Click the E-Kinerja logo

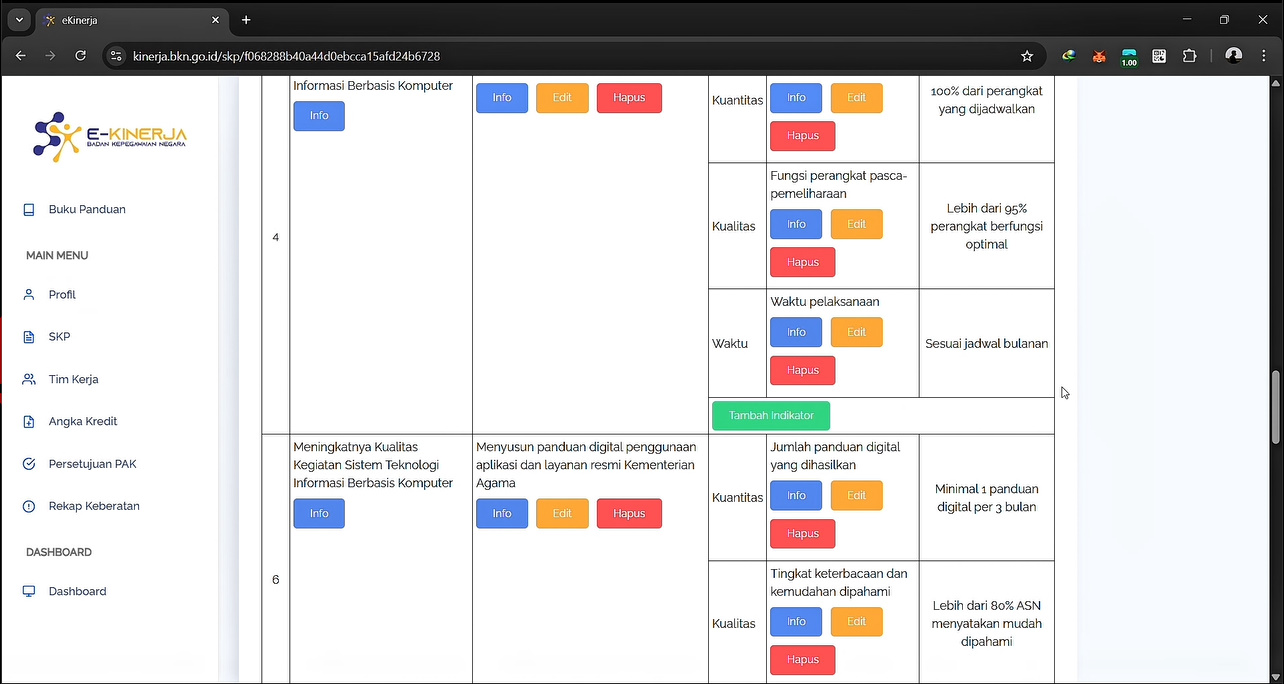pyautogui.click(x=110, y=137)
